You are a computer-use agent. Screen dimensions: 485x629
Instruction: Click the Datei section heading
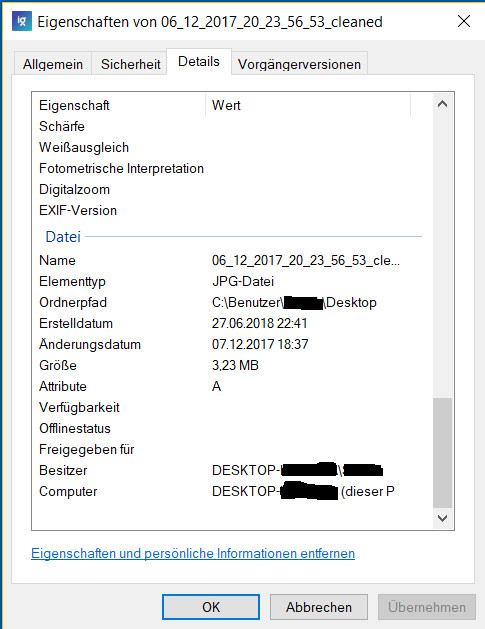[63, 237]
